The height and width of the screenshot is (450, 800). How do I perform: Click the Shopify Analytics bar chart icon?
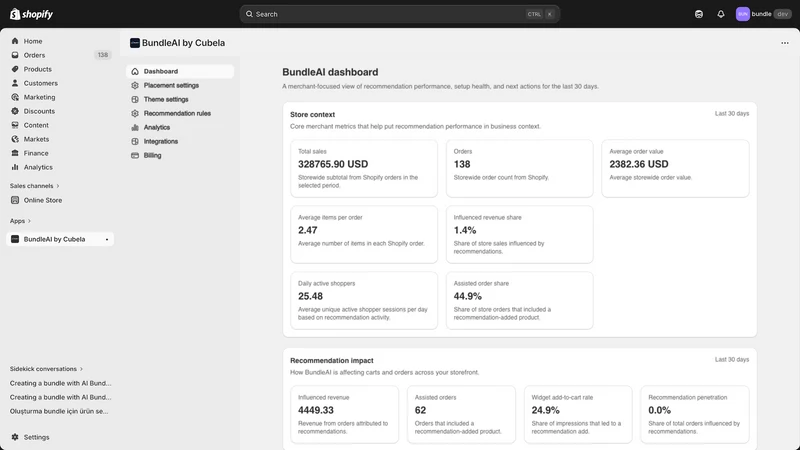(15, 167)
